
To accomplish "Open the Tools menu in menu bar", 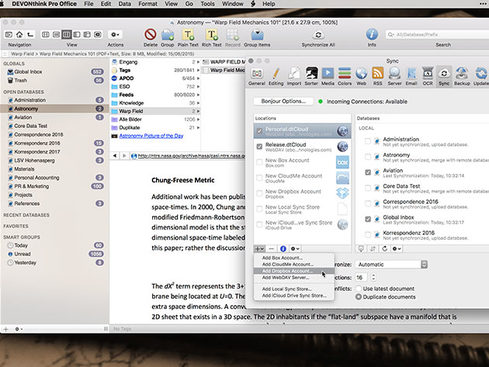I will coord(207,4).
